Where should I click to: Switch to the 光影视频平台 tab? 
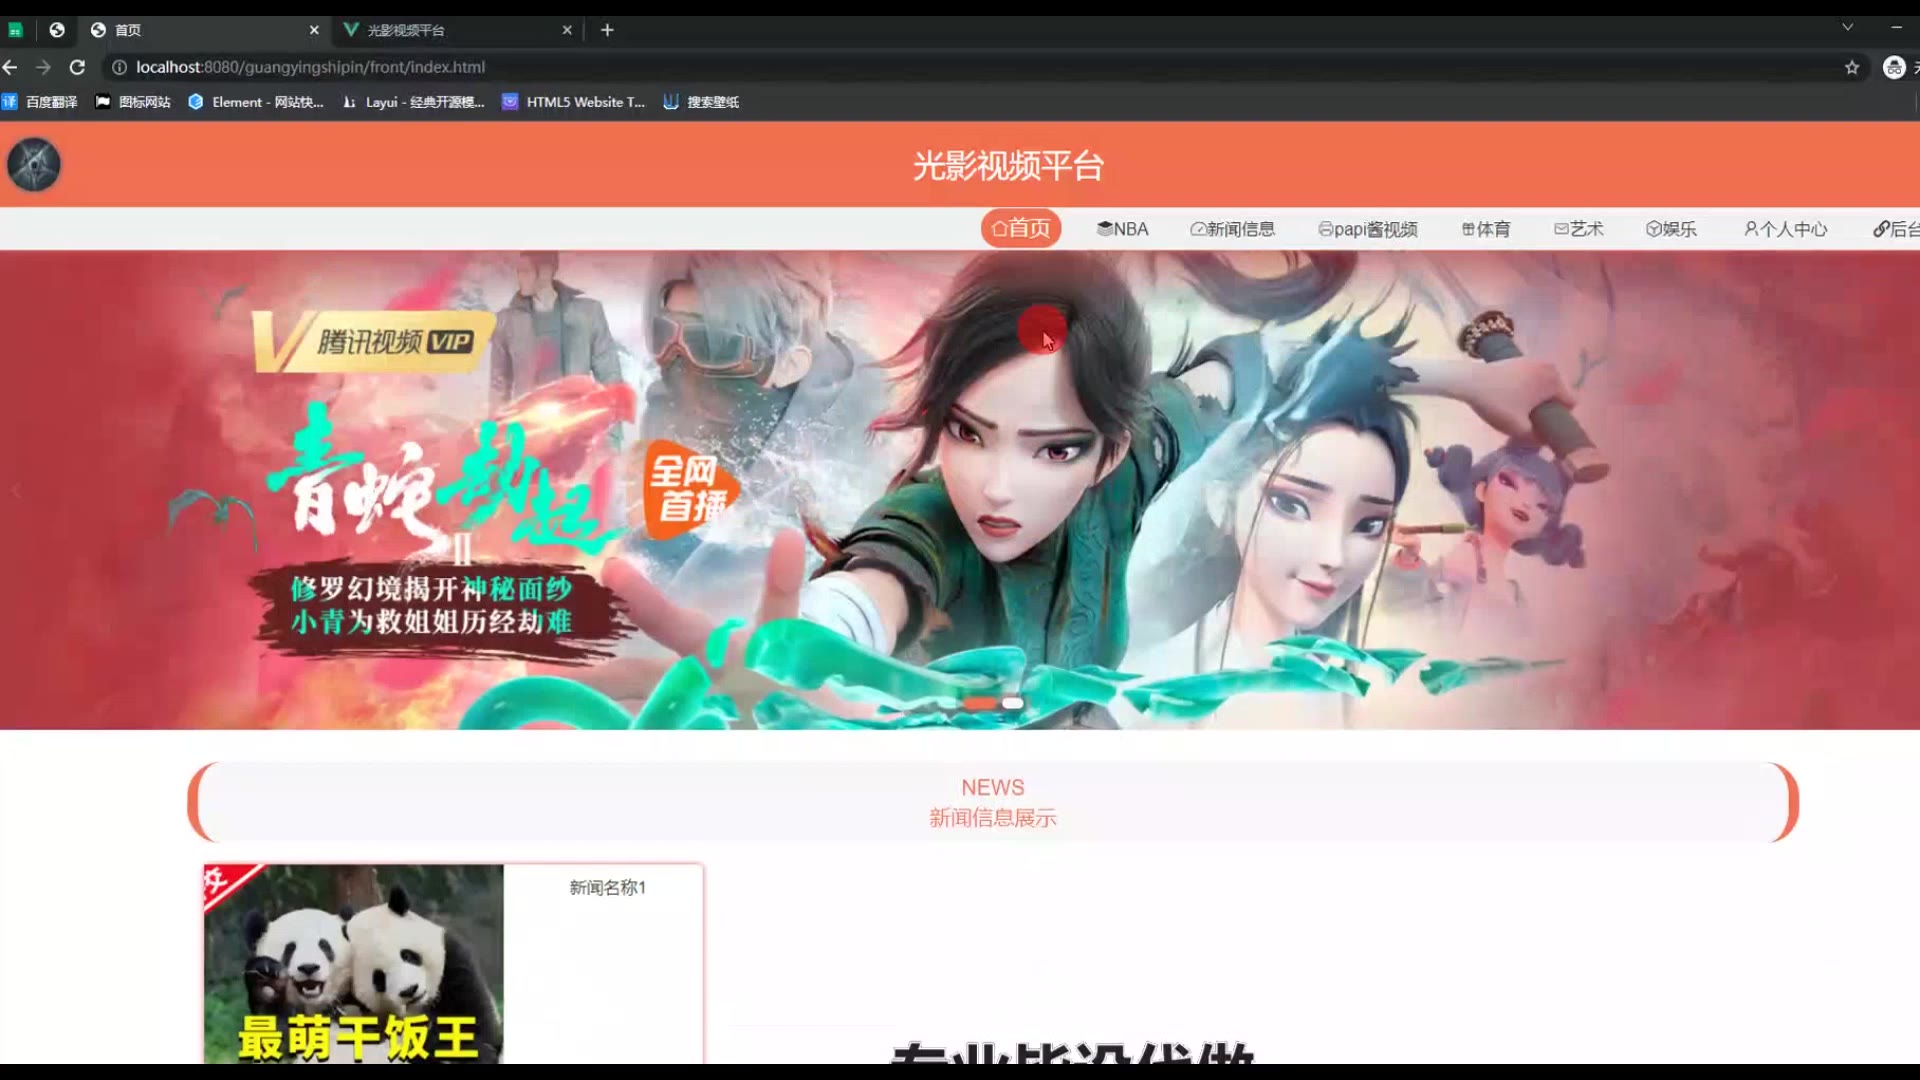(x=456, y=30)
